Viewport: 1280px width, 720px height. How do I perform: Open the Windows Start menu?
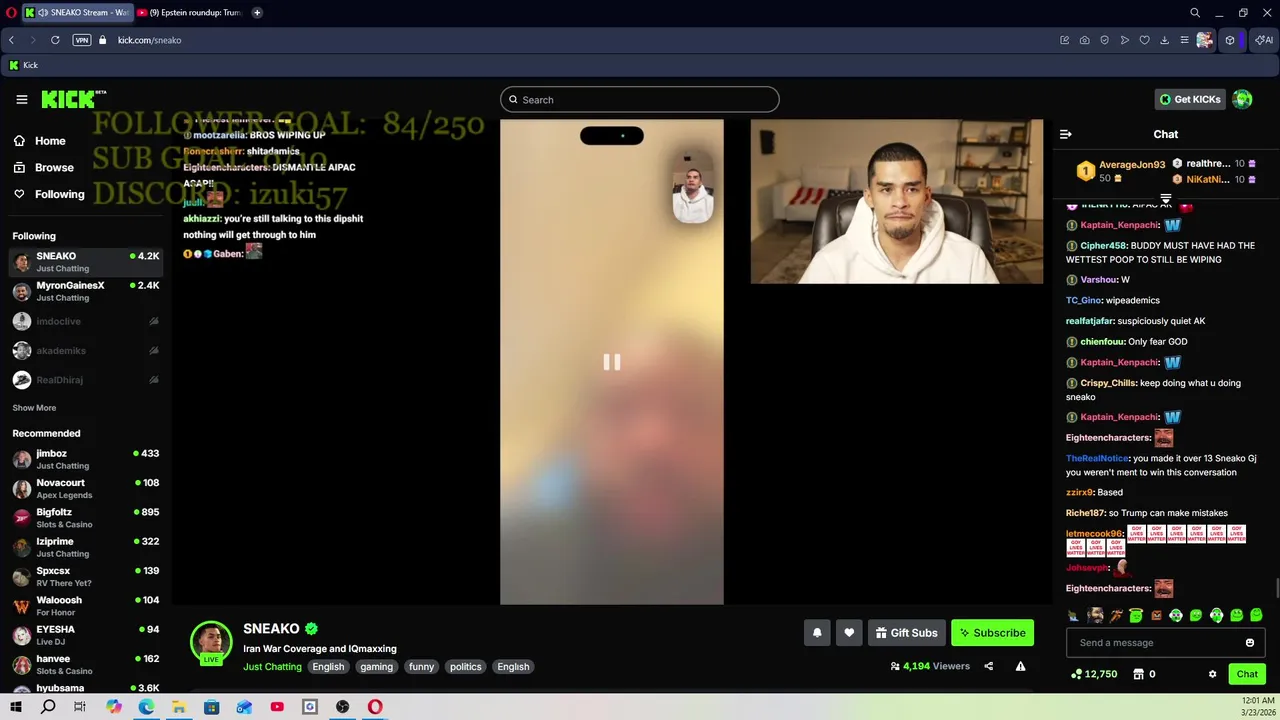click(16, 707)
